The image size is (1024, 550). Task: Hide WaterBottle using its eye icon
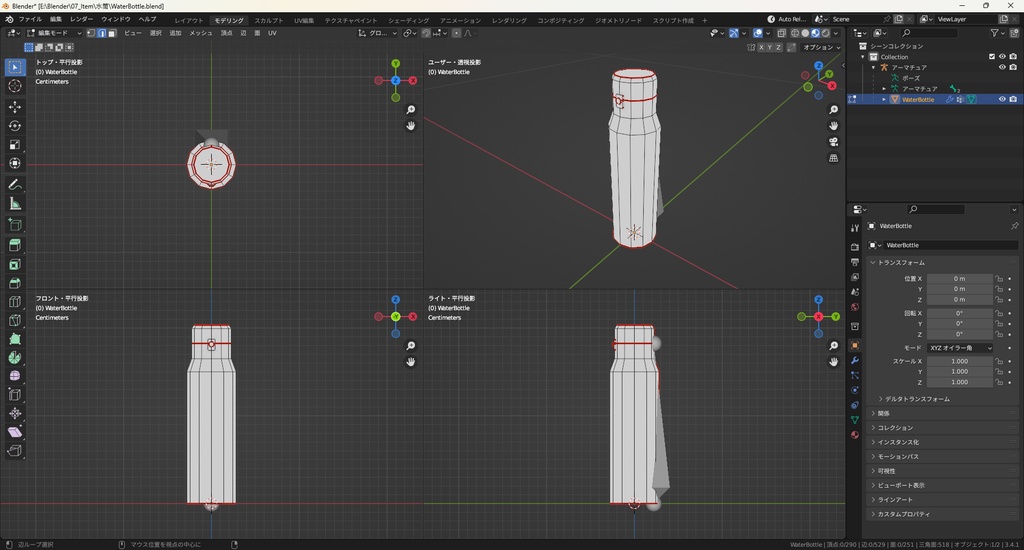[1002, 99]
